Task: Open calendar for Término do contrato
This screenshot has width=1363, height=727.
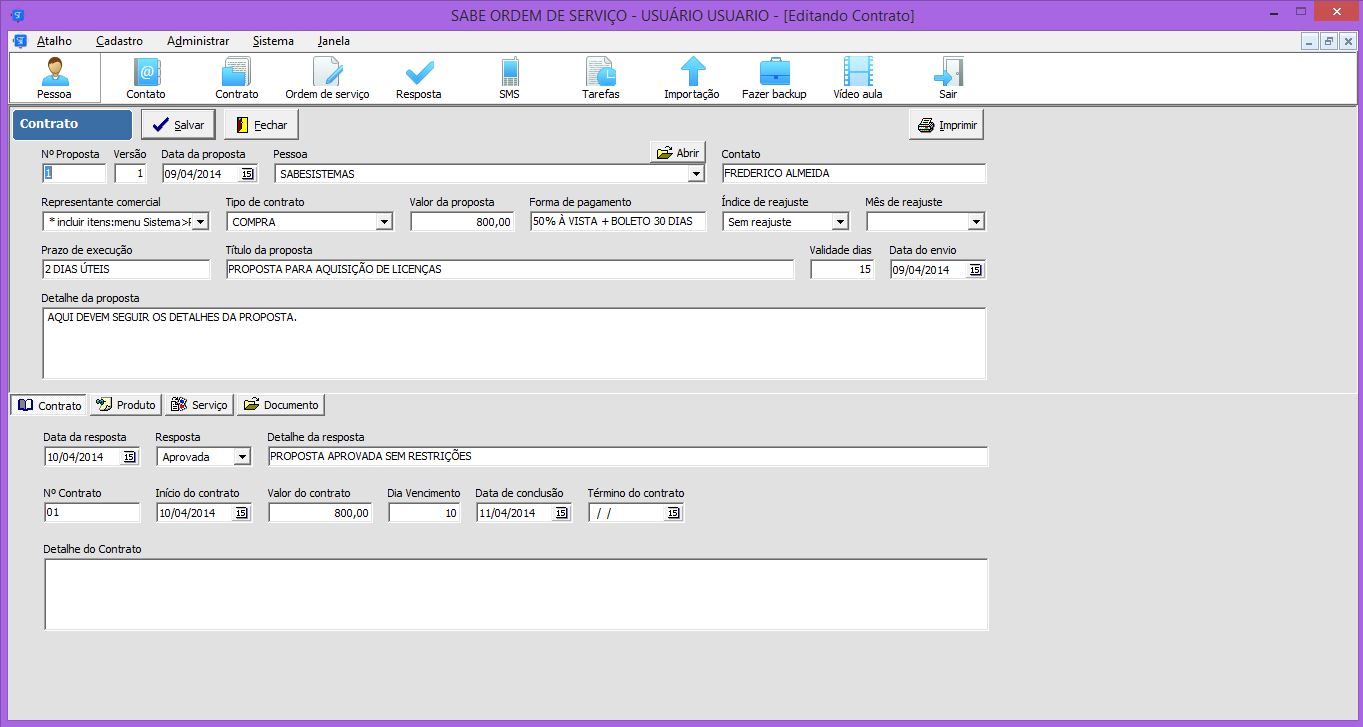Action: click(x=674, y=513)
